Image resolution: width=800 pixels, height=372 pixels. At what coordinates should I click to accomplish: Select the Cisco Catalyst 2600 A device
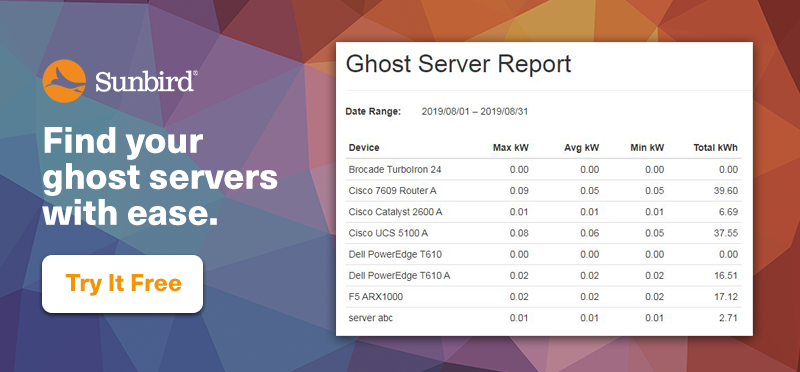point(395,212)
